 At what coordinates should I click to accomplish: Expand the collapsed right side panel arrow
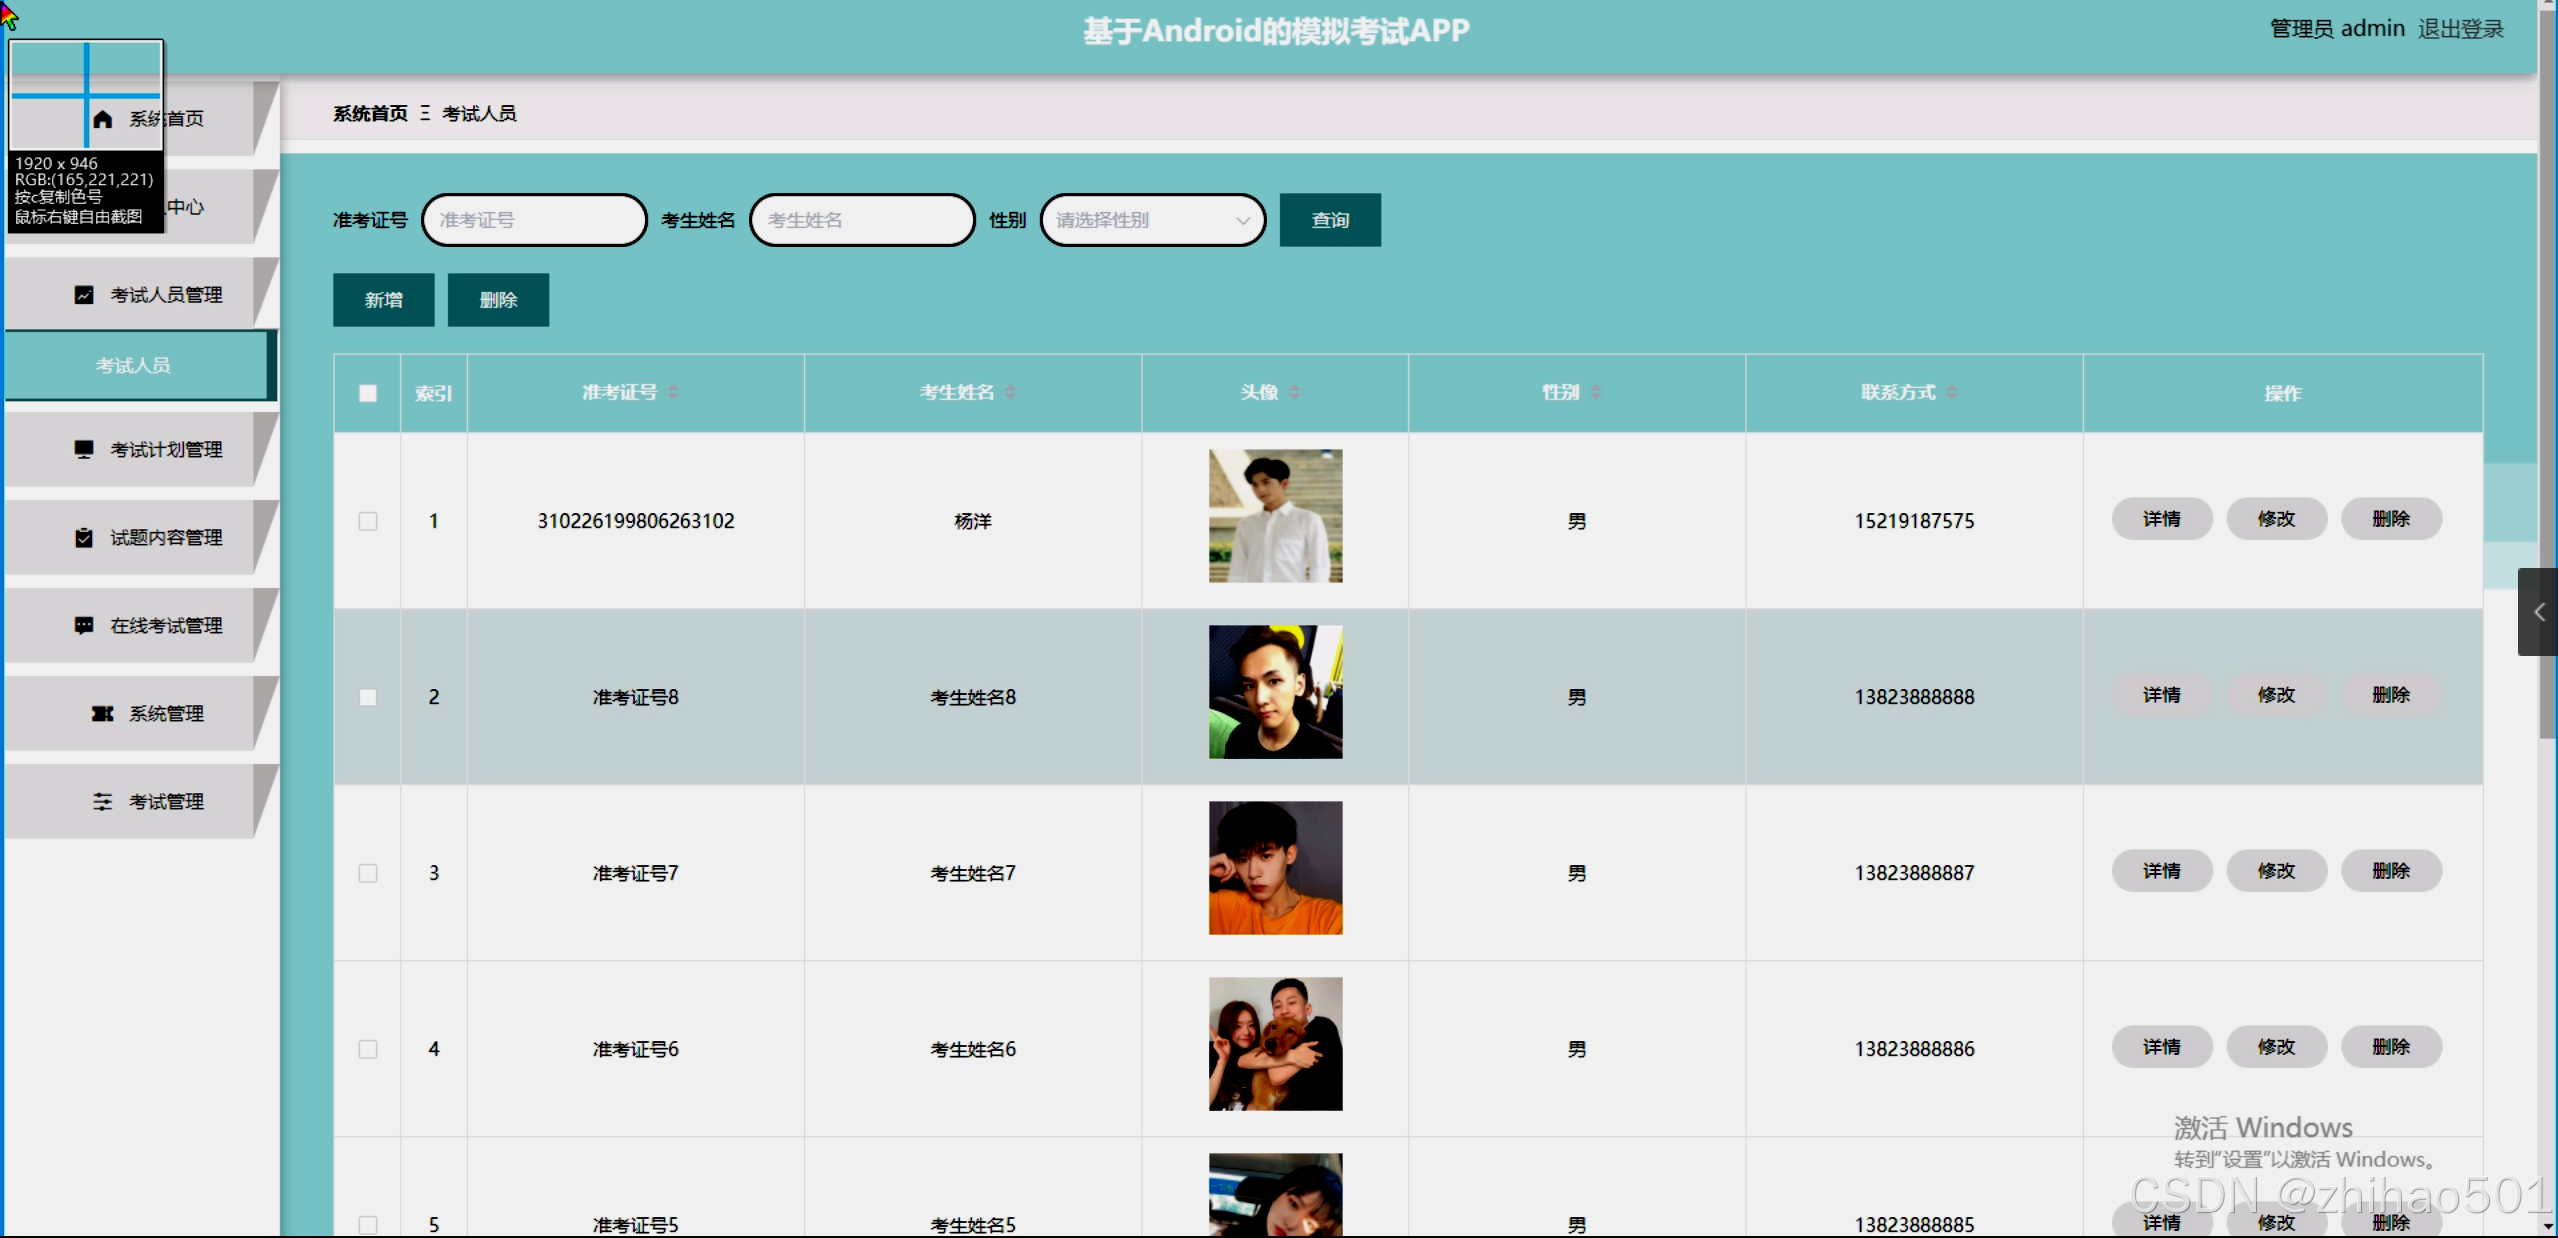point(2538,612)
